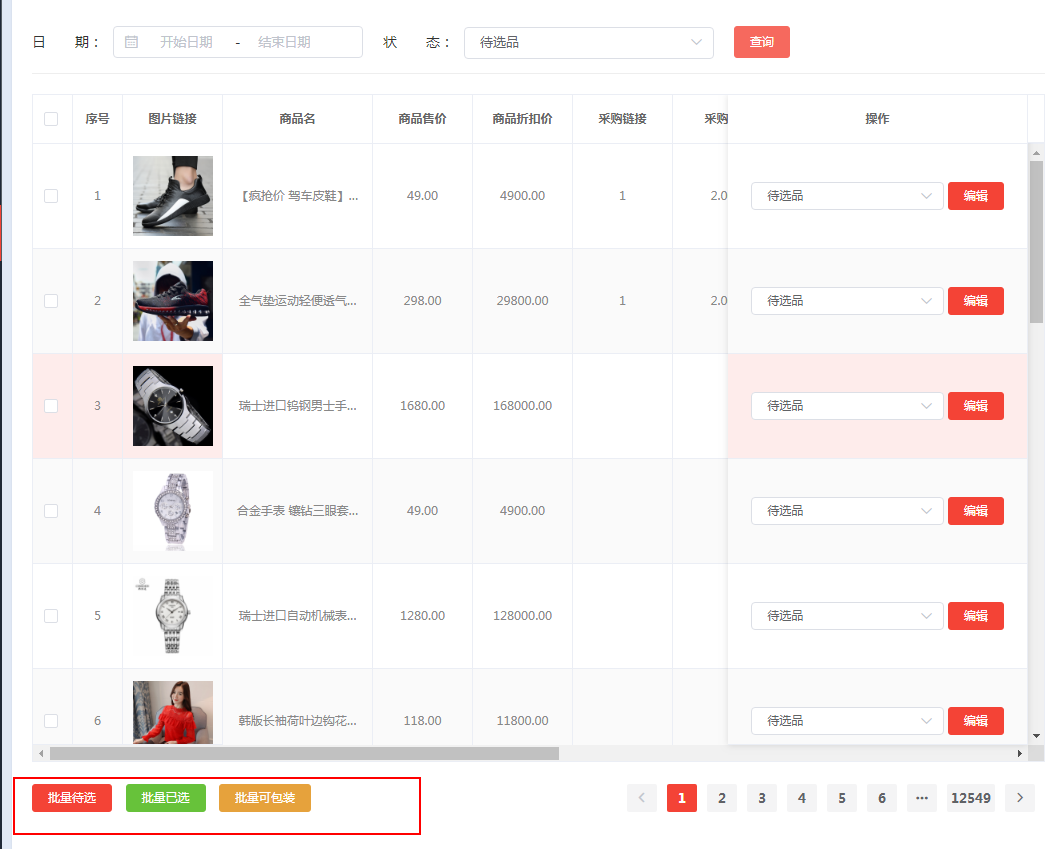Click price cell 1680.00
The image size is (1059, 849).
(422, 406)
